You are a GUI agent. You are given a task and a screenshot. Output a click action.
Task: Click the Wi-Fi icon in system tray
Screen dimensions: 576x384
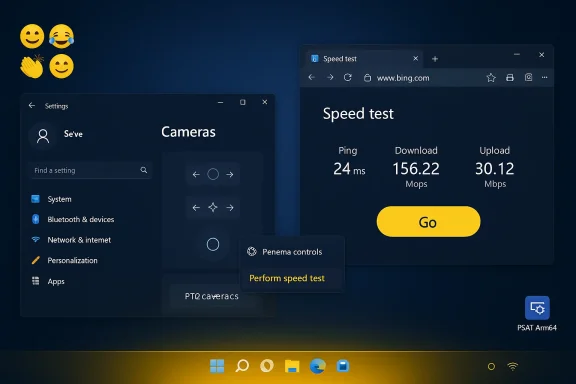(x=512, y=366)
